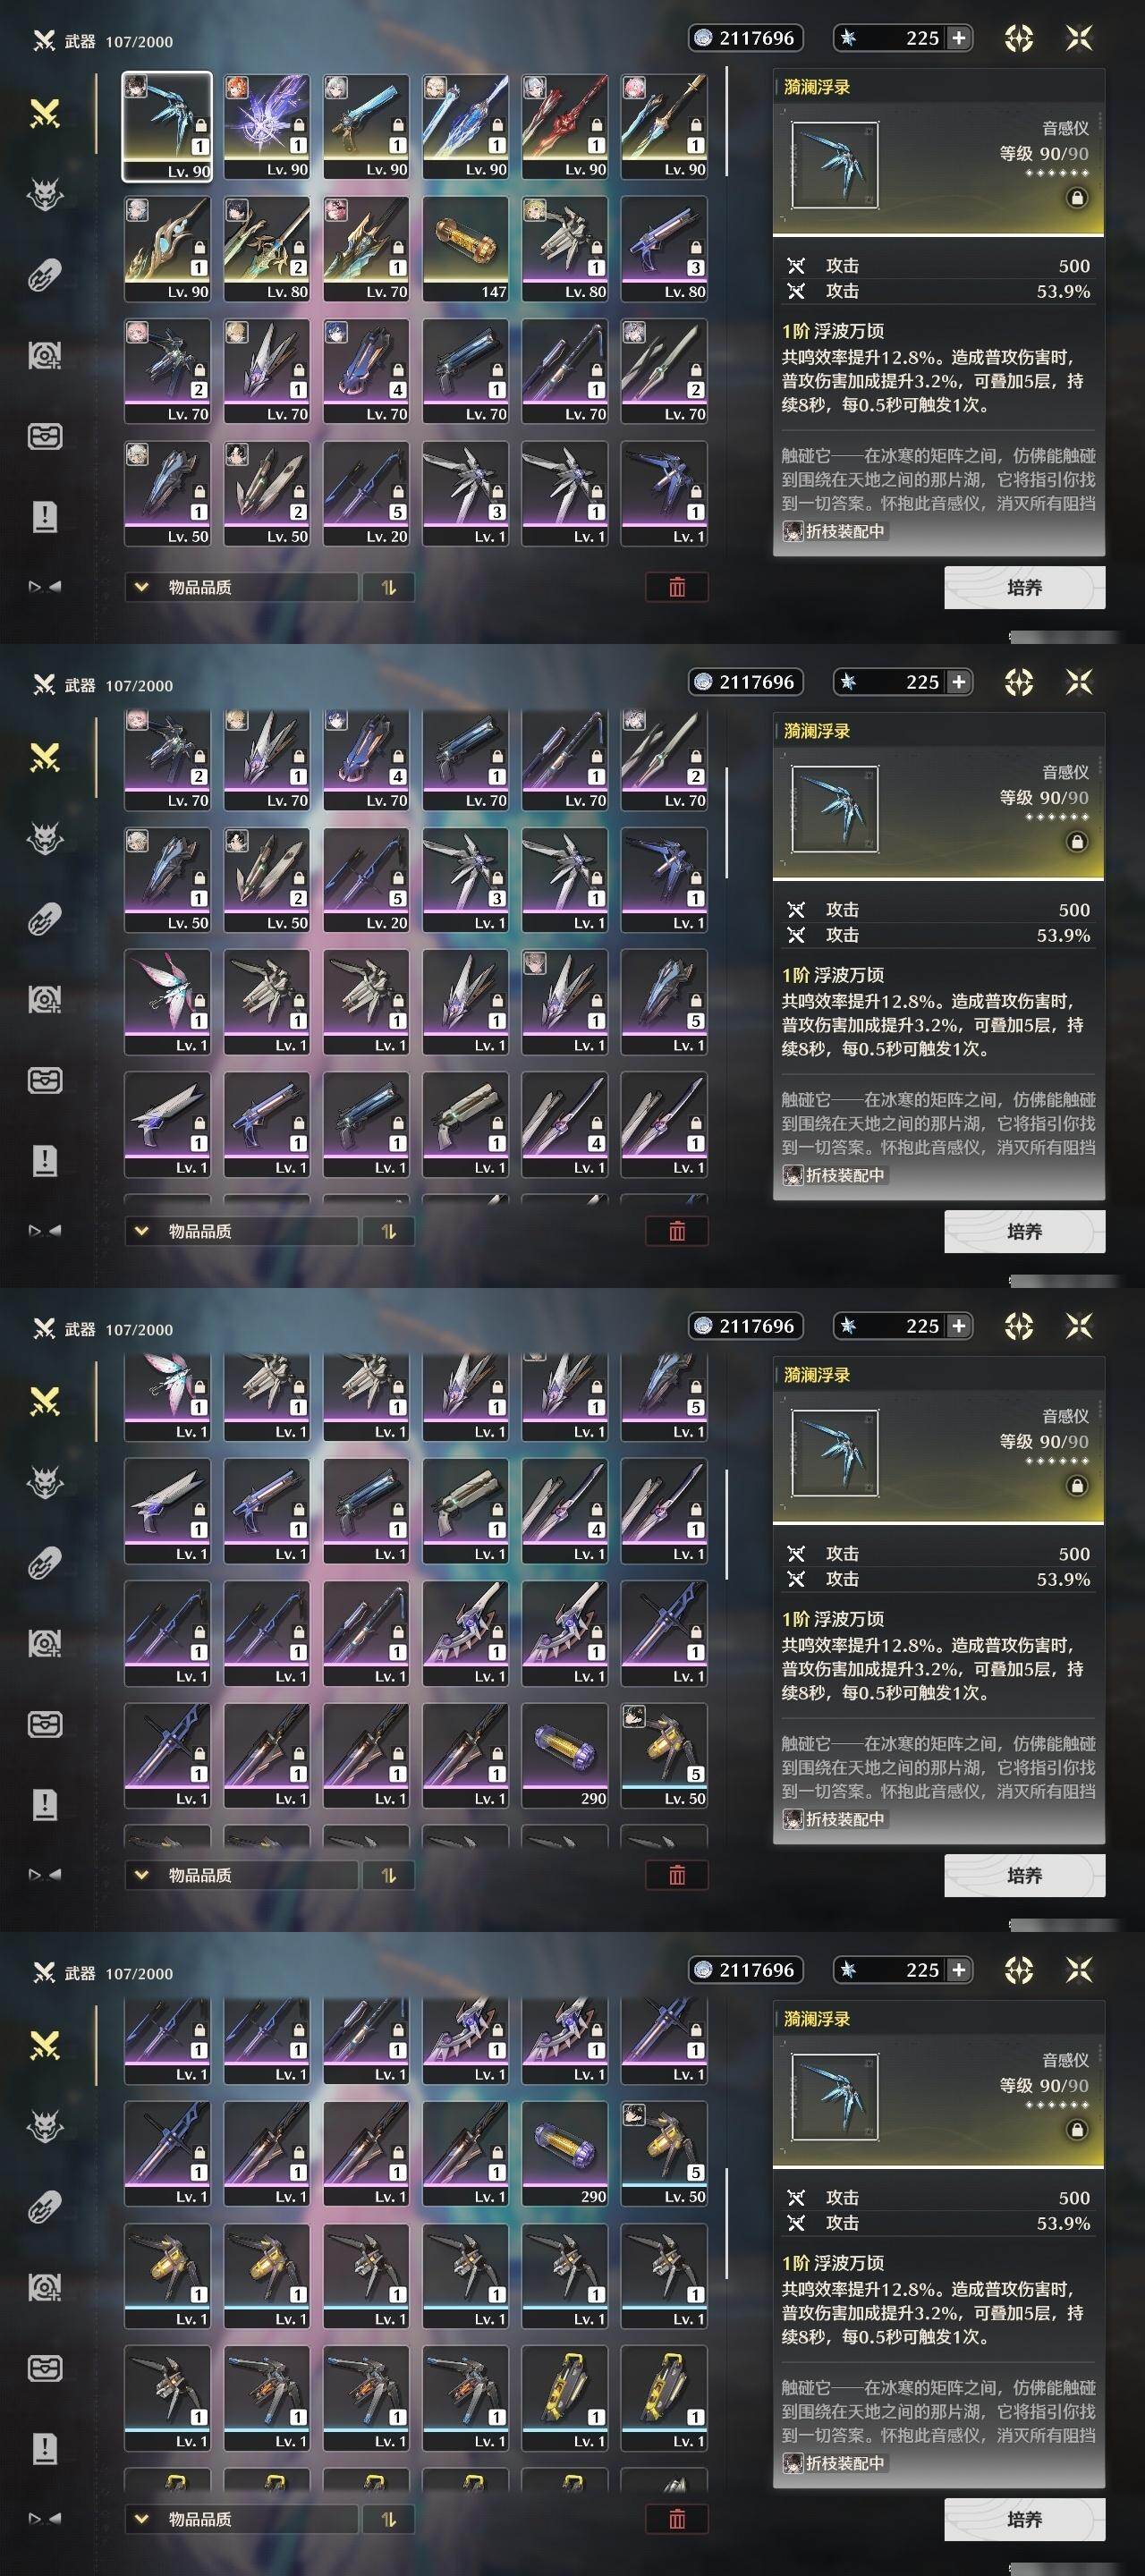Toggle the sort order arrows beside the topmost 物品品质
1145x2576 pixels.
(389, 588)
